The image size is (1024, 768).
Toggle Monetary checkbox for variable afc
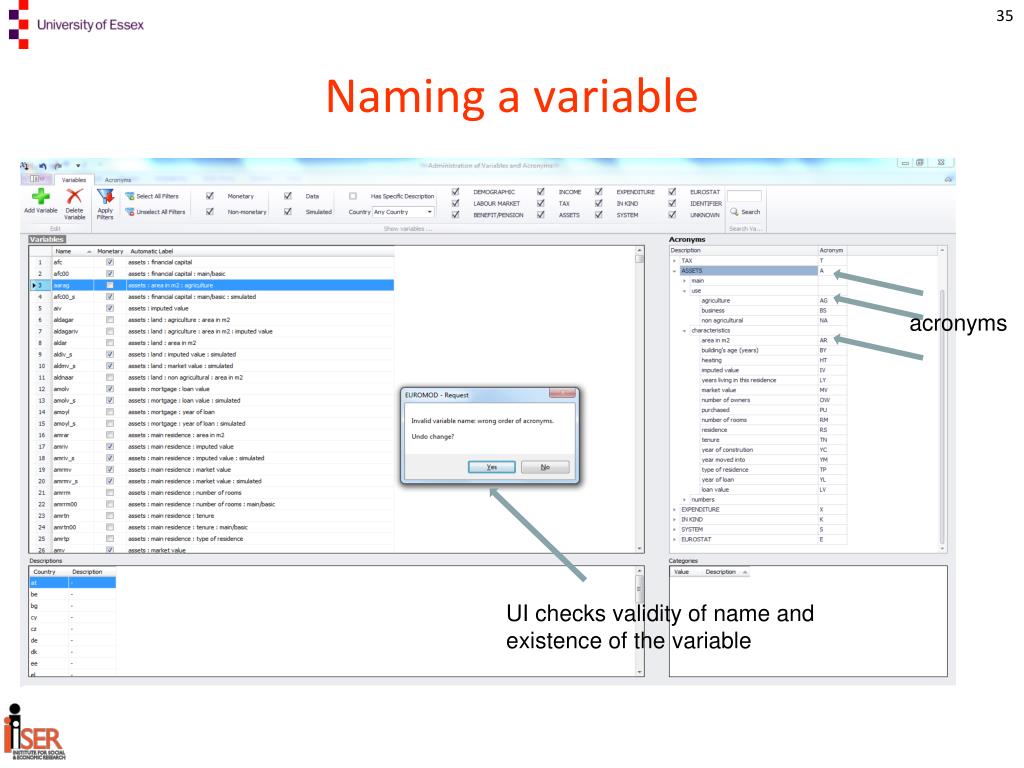point(110,262)
